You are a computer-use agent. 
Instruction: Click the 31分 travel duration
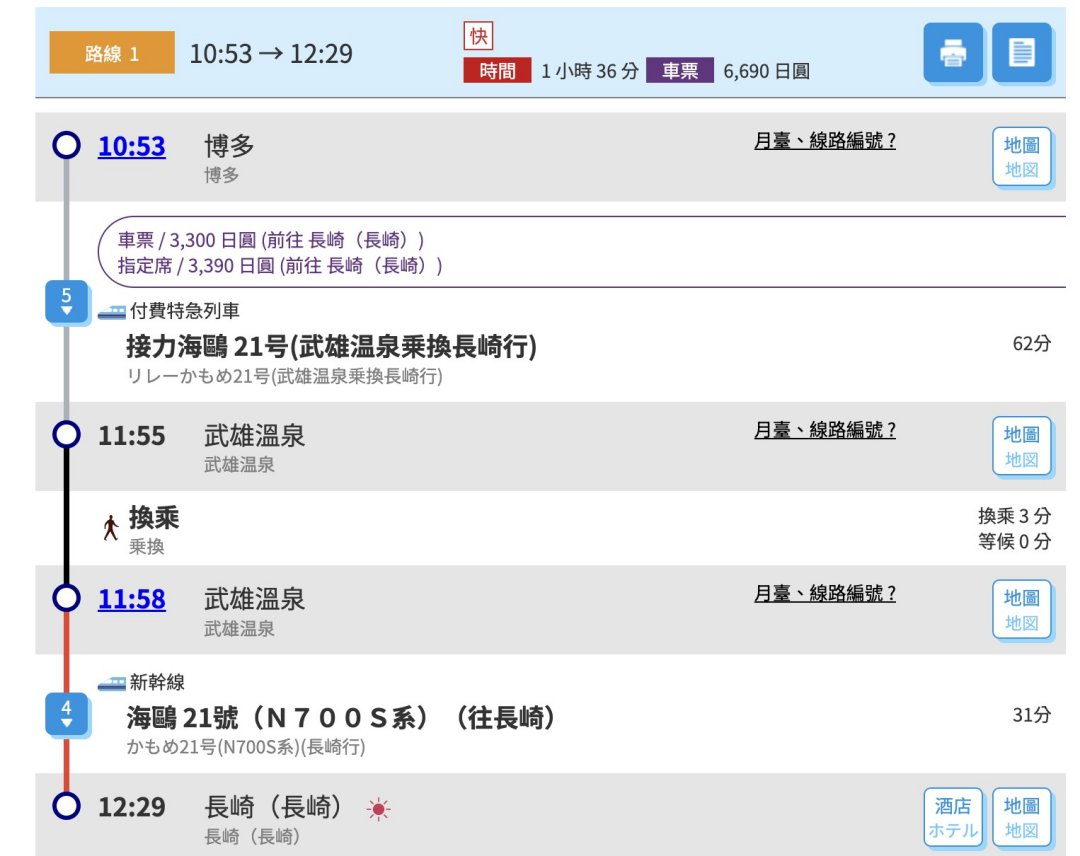tap(1032, 715)
